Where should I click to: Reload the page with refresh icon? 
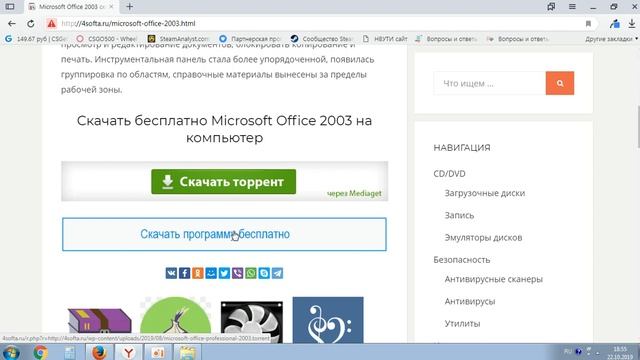coord(31,24)
